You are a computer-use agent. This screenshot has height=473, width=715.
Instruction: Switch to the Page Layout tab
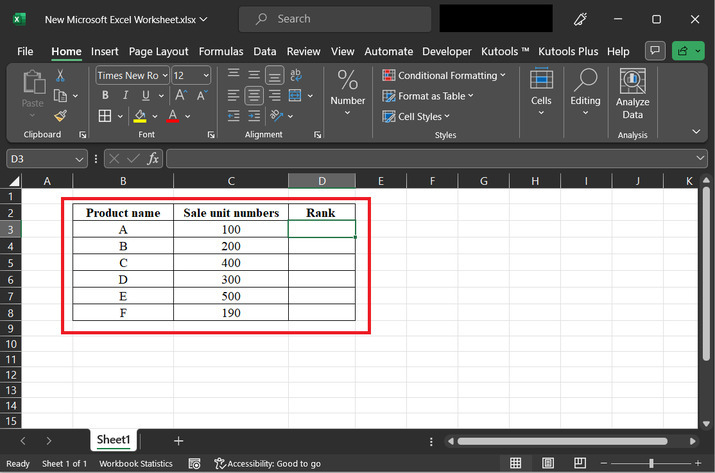pyautogui.click(x=158, y=51)
